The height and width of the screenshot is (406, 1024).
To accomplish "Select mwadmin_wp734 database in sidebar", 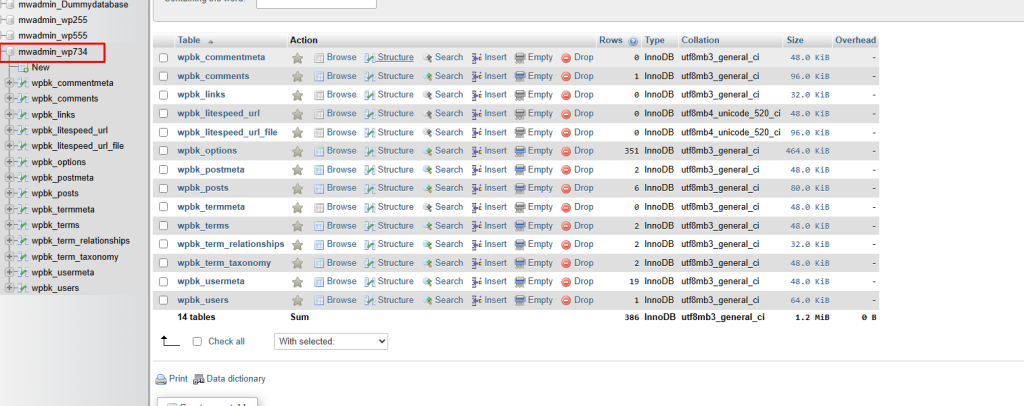I will click(52, 51).
